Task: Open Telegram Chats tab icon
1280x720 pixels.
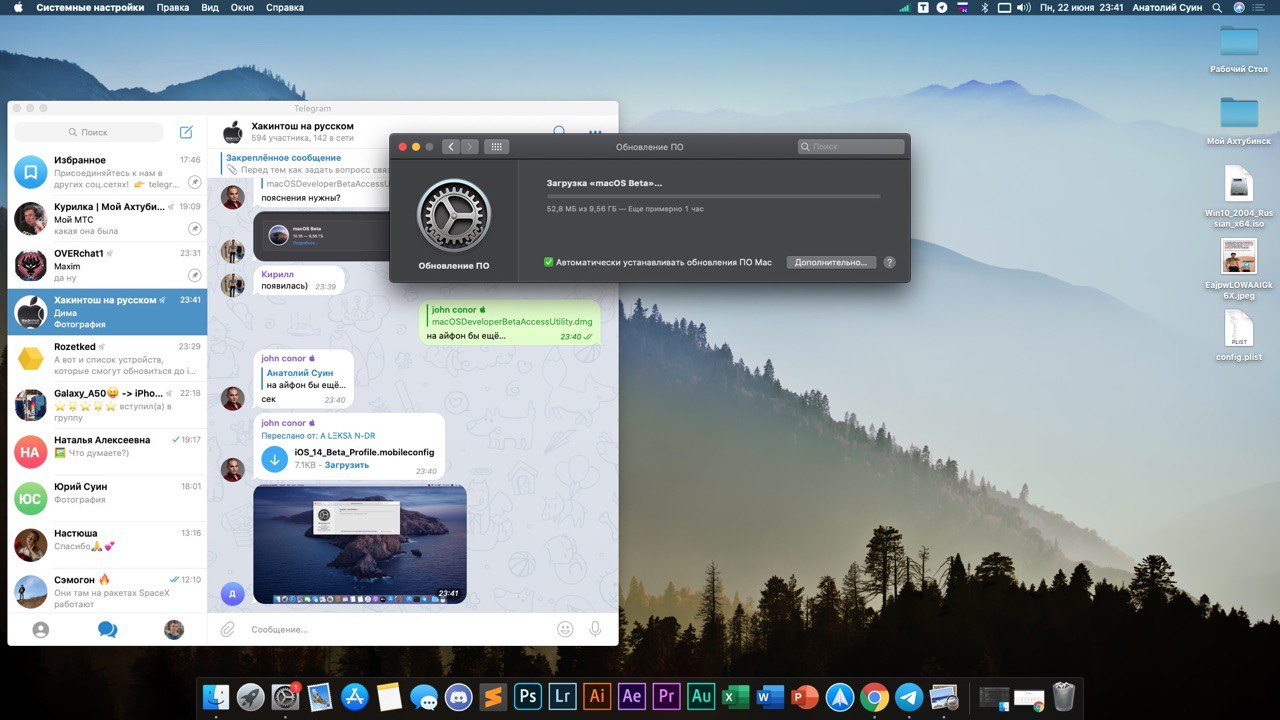Action: click(x=107, y=630)
